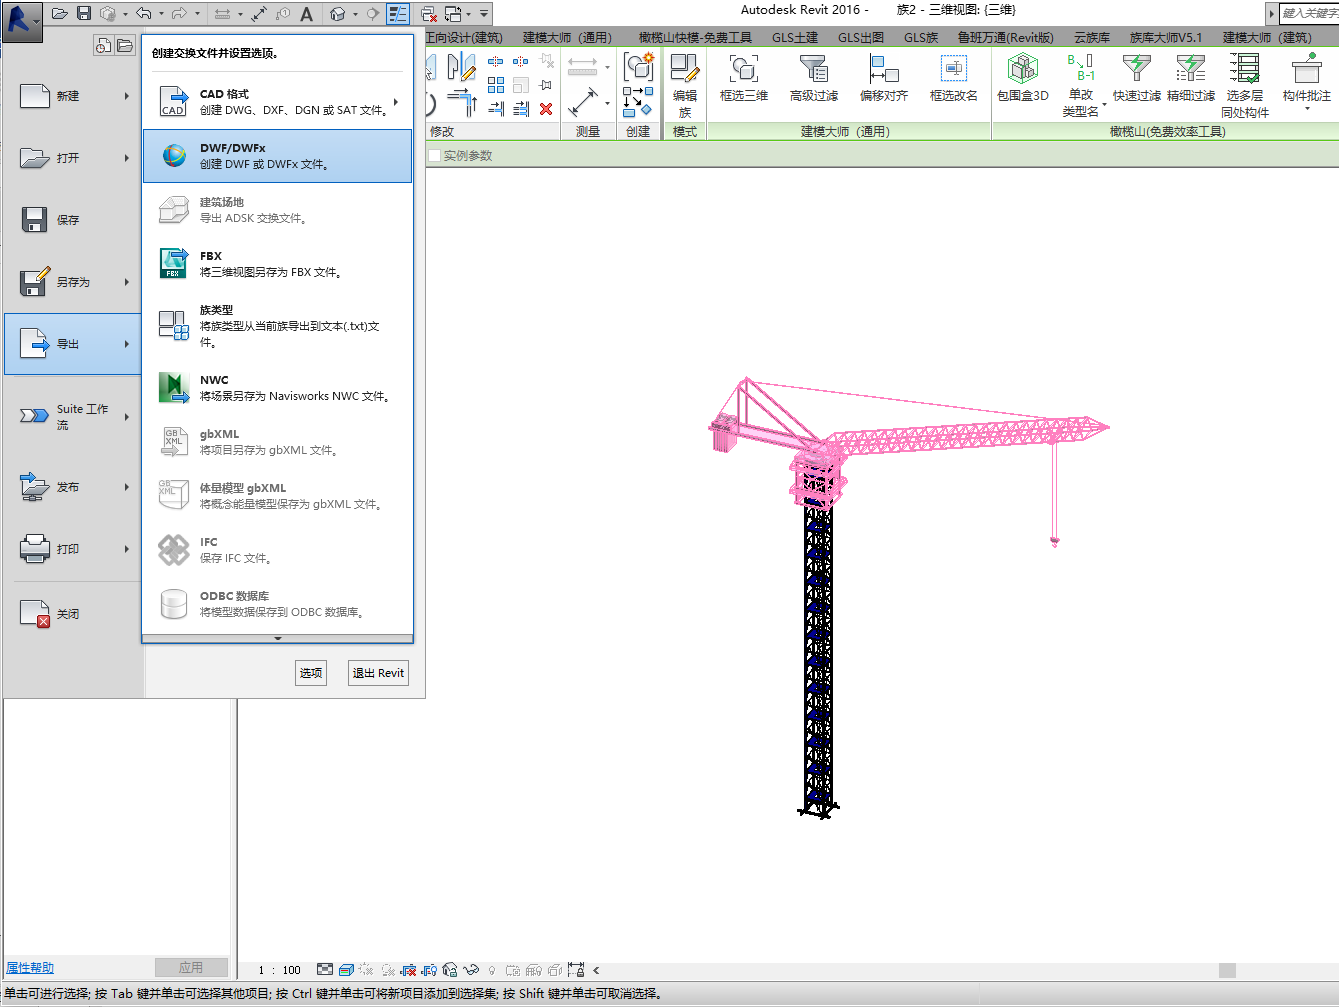Toggle the thin lines icon in quick access toolbar

pyautogui.click(x=398, y=14)
